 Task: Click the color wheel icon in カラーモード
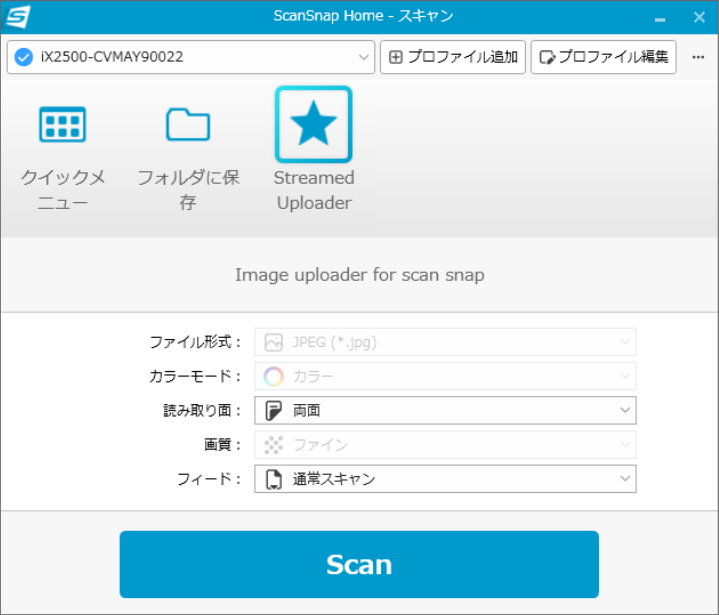273,376
